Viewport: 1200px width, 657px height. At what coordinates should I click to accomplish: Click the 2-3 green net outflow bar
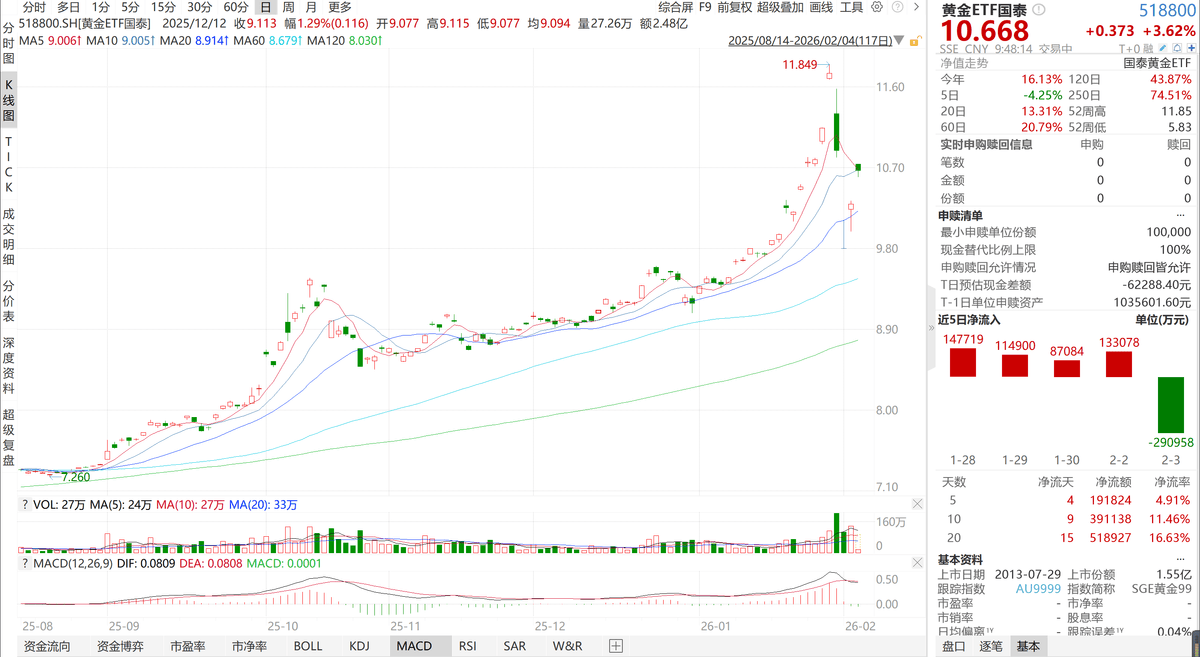tap(1170, 419)
